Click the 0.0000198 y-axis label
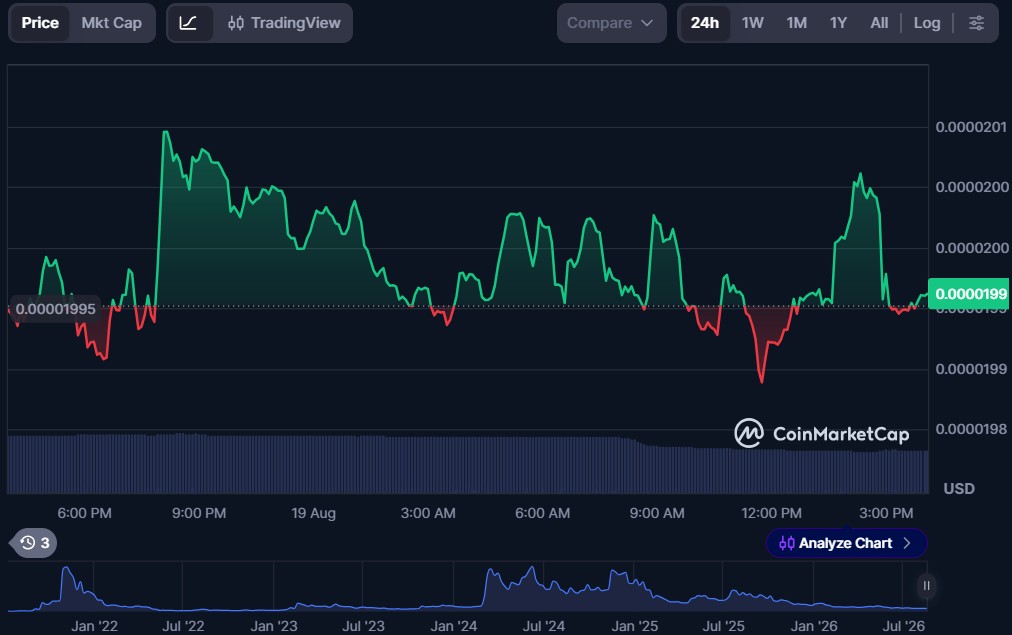 (x=971, y=429)
